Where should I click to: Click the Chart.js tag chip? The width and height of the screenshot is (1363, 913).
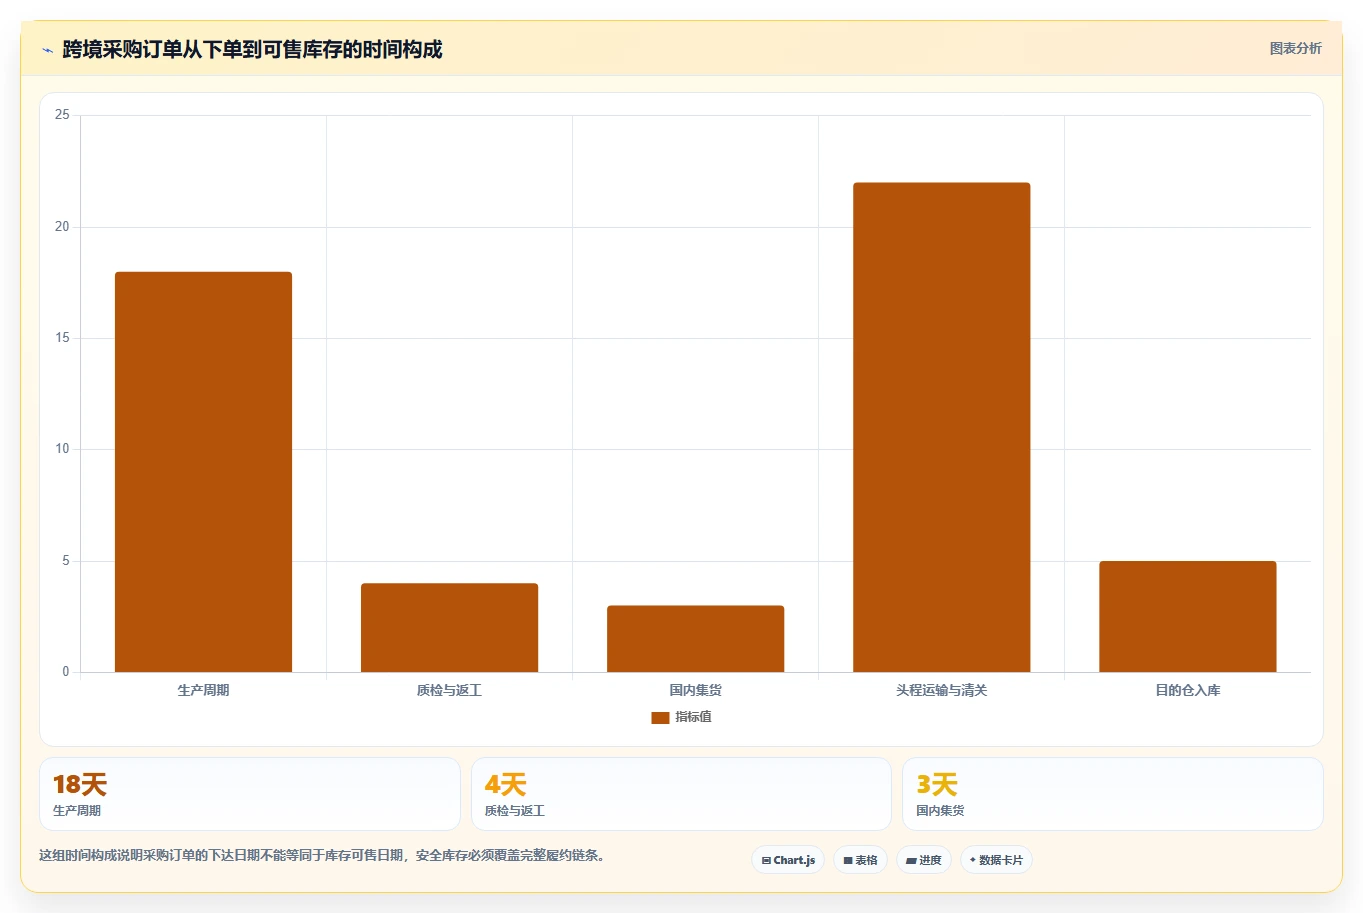click(788, 860)
